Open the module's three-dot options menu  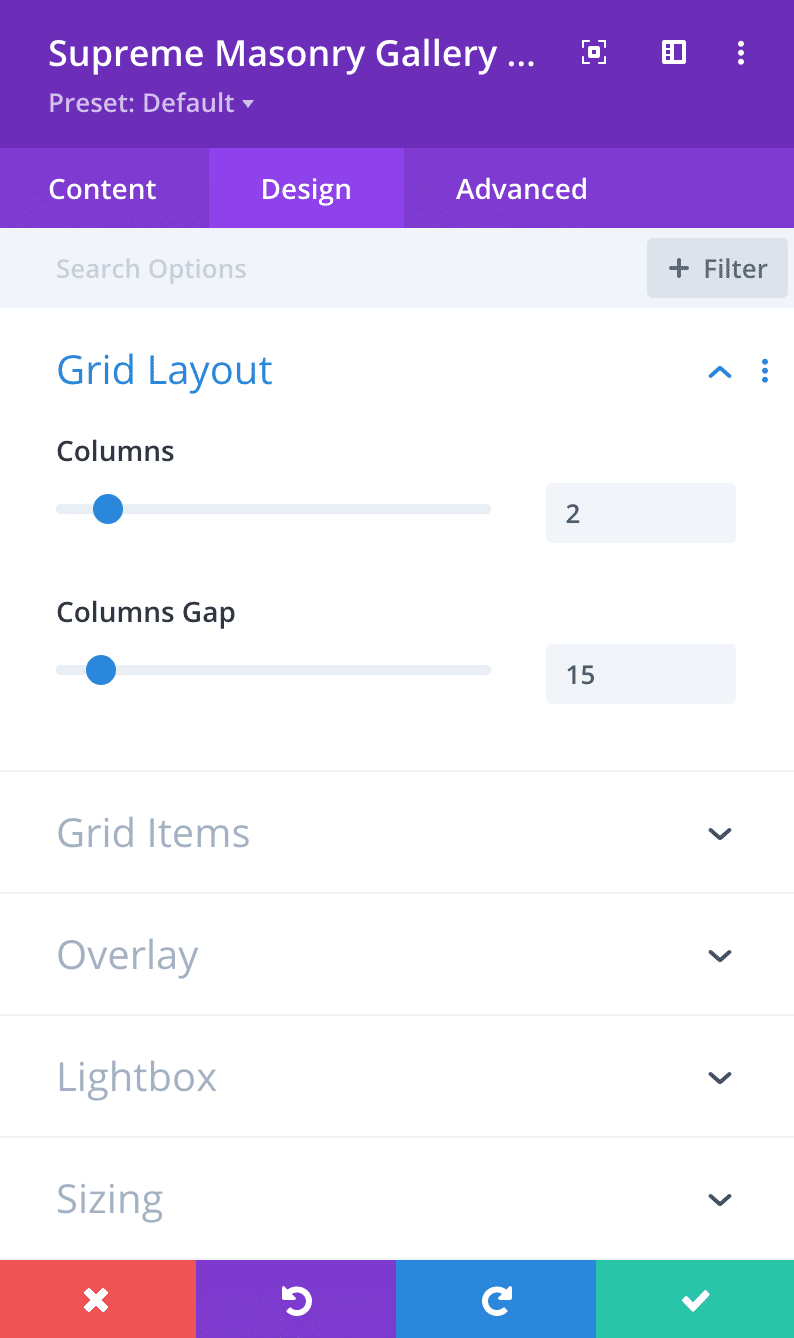tap(740, 53)
